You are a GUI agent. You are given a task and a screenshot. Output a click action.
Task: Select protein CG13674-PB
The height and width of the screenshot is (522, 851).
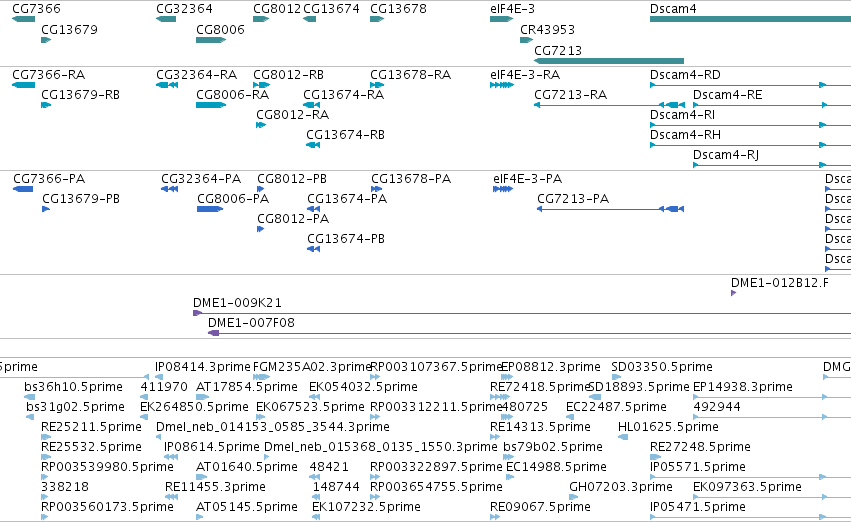point(346,239)
